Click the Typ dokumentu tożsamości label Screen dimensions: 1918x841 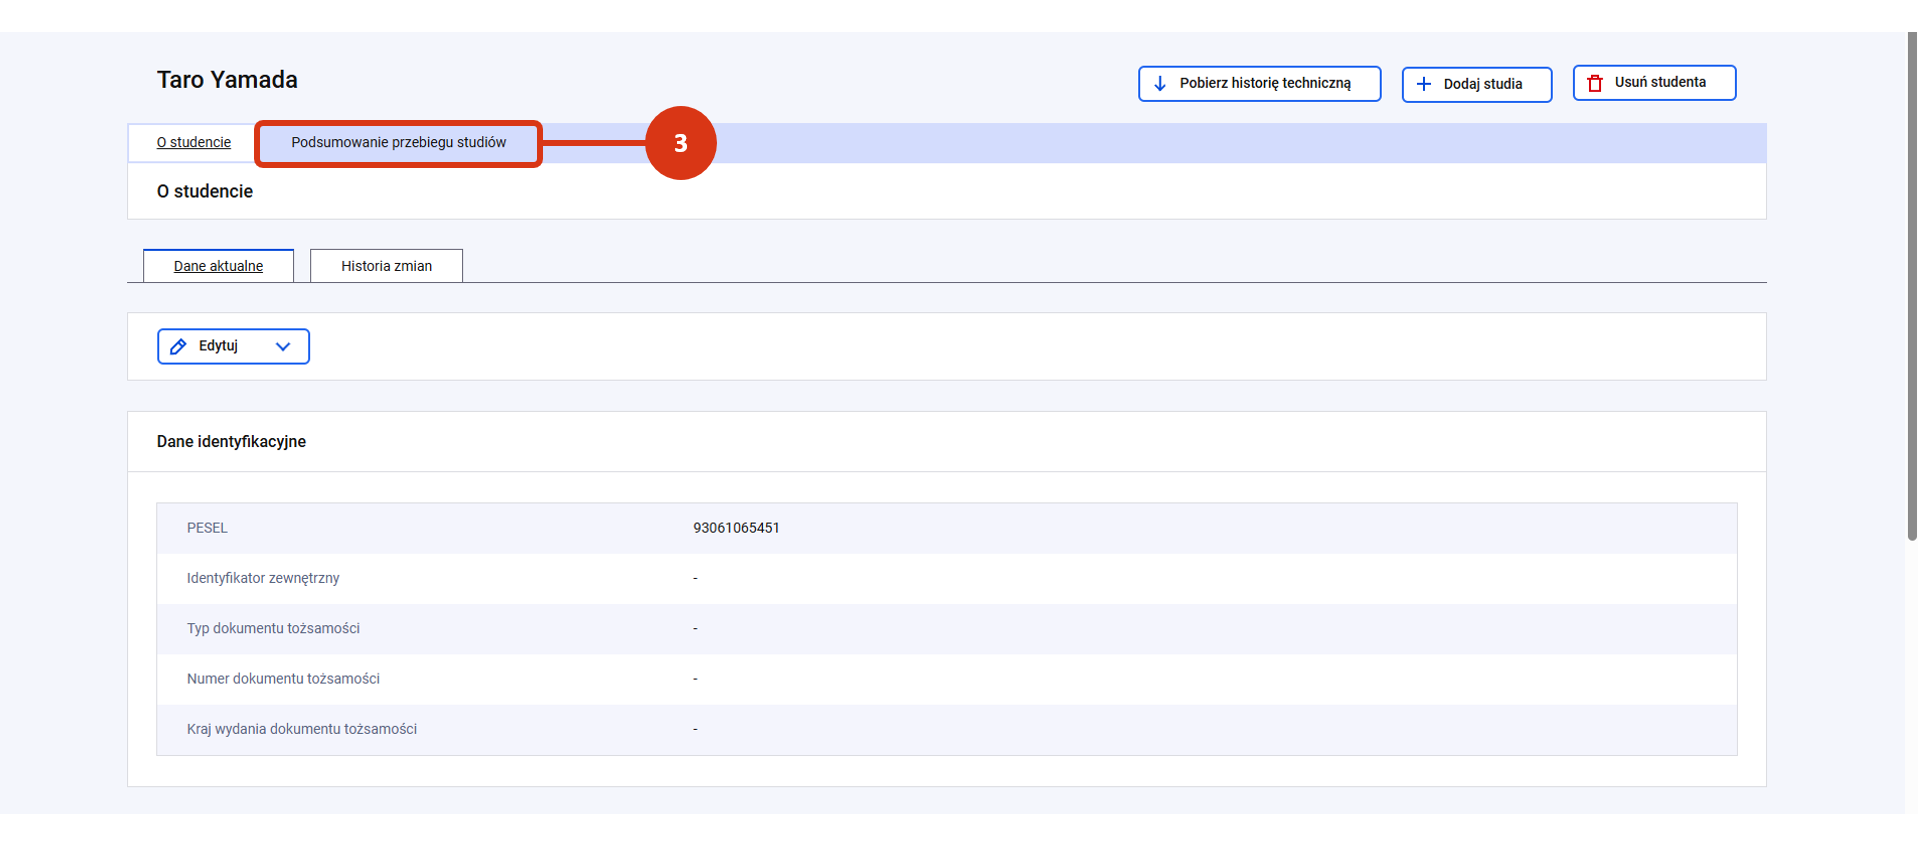click(273, 628)
